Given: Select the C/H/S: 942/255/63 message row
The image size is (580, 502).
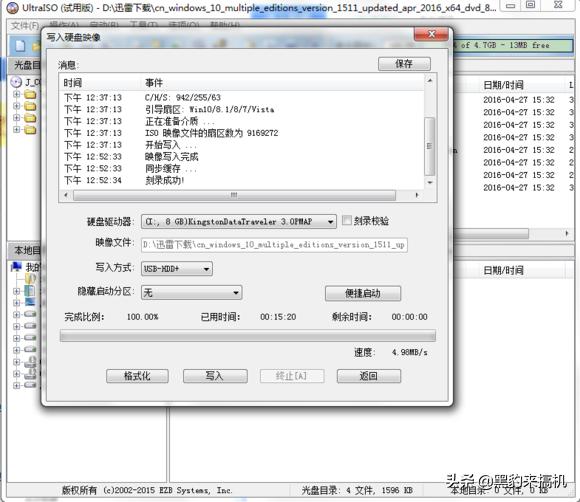Looking at the screenshot, I should tap(242, 98).
